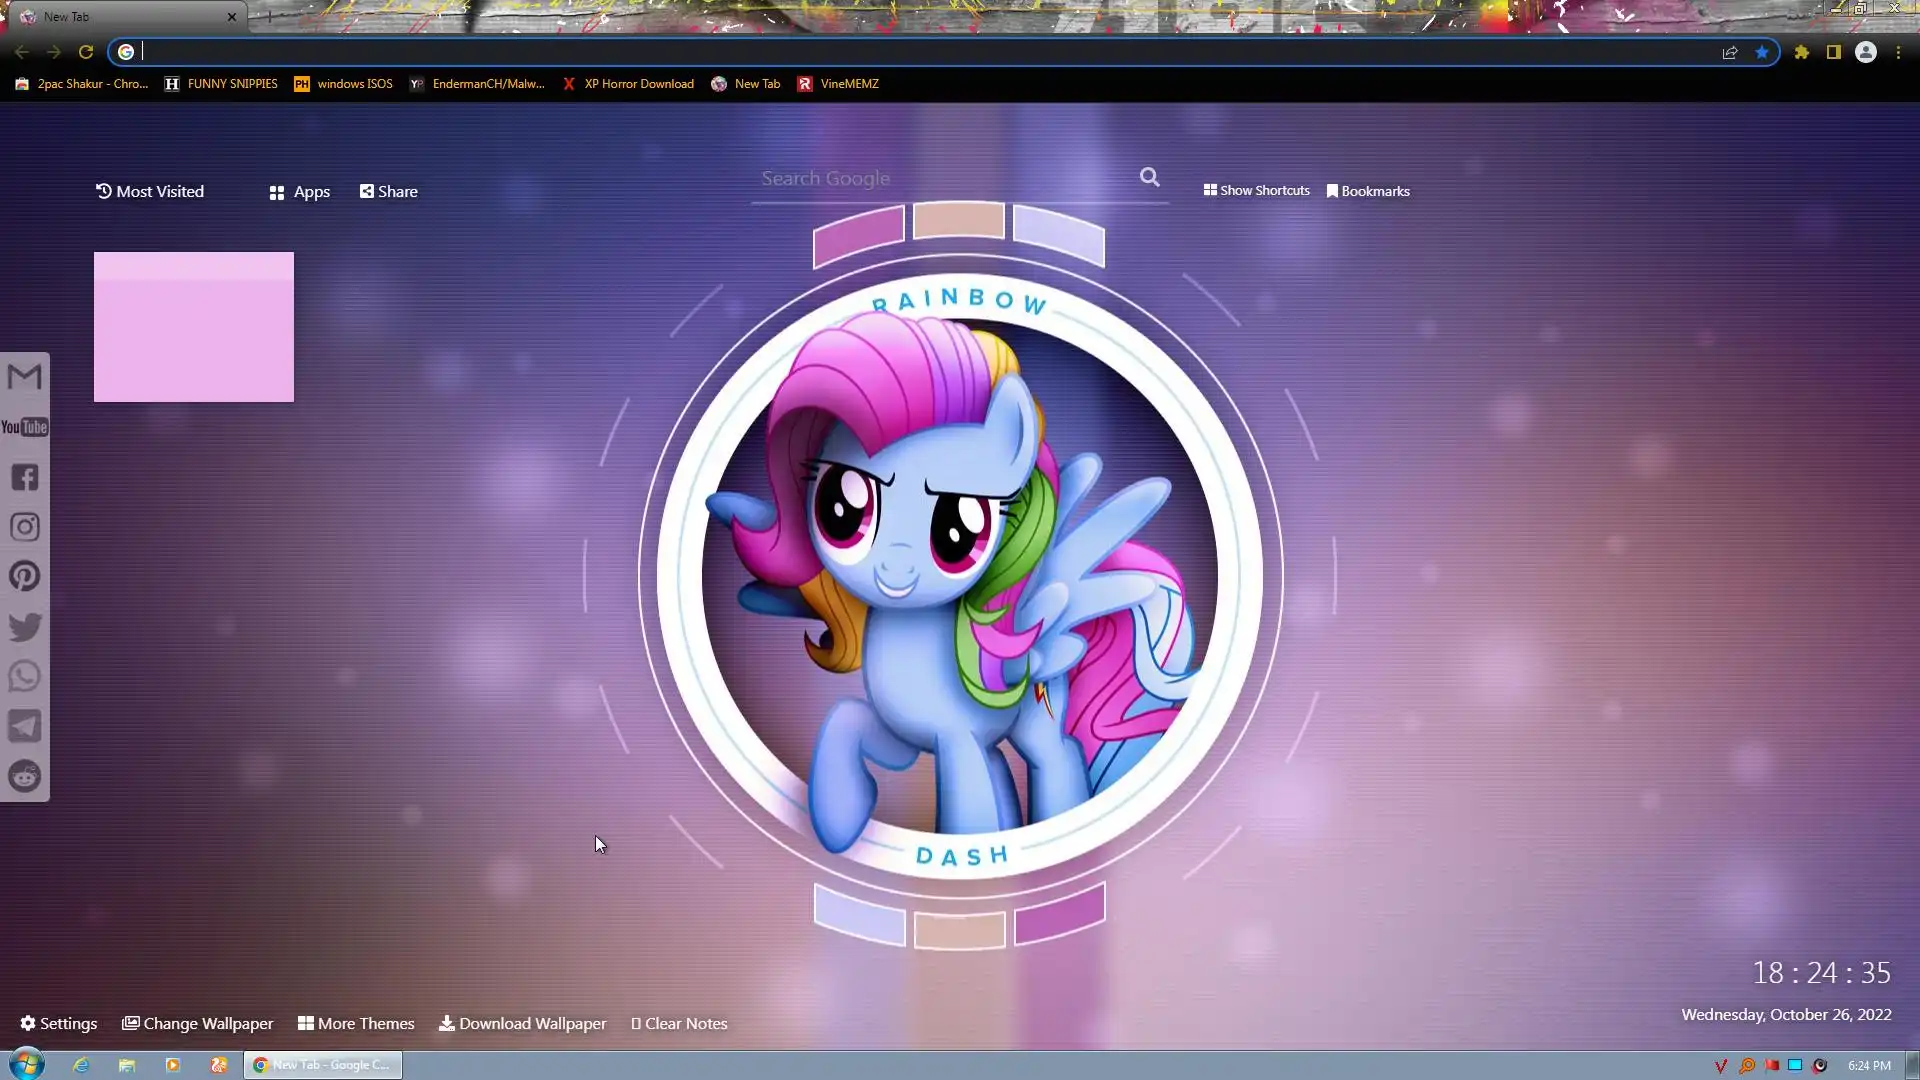Toggle the bookmark star in address bar
This screenshot has width=1920, height=1080.
pos(1762,52)
